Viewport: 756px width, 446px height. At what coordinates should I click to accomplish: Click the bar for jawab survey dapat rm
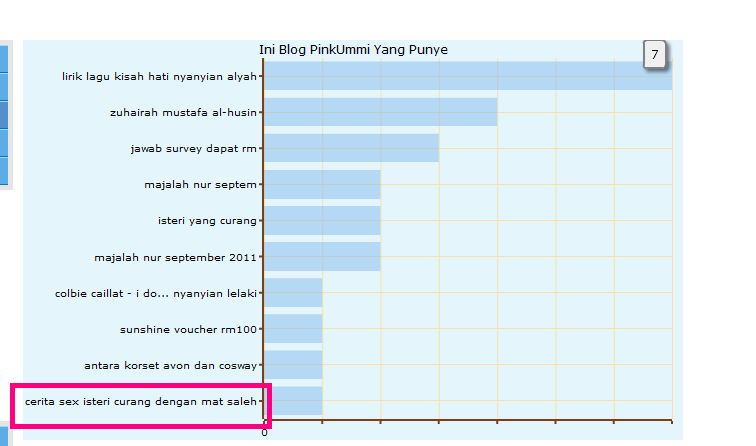coord(351,148)
